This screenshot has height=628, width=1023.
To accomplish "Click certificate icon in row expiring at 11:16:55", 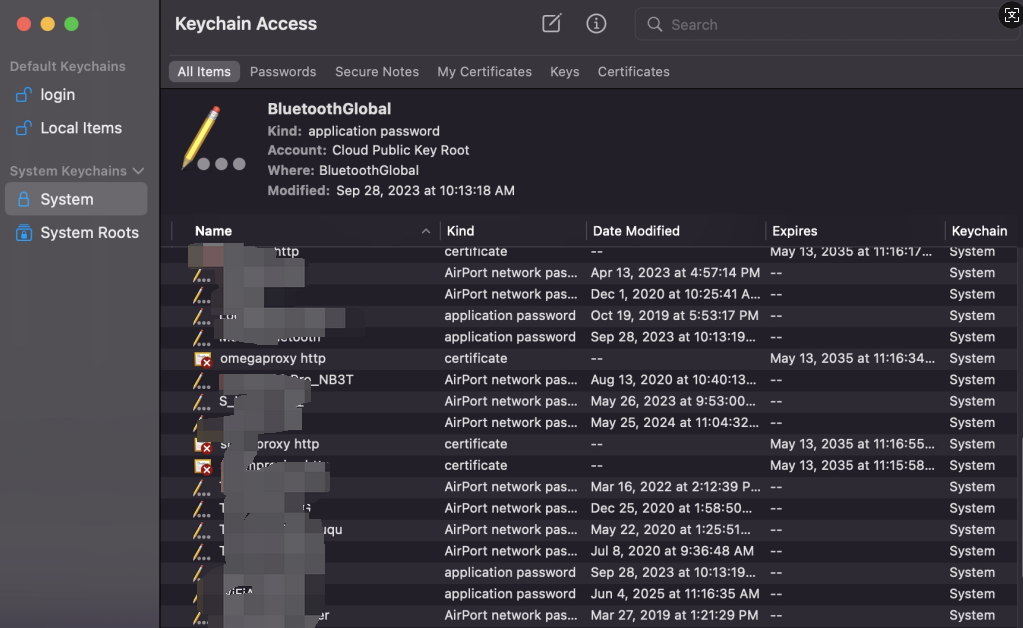I will (x=203, y=445).
